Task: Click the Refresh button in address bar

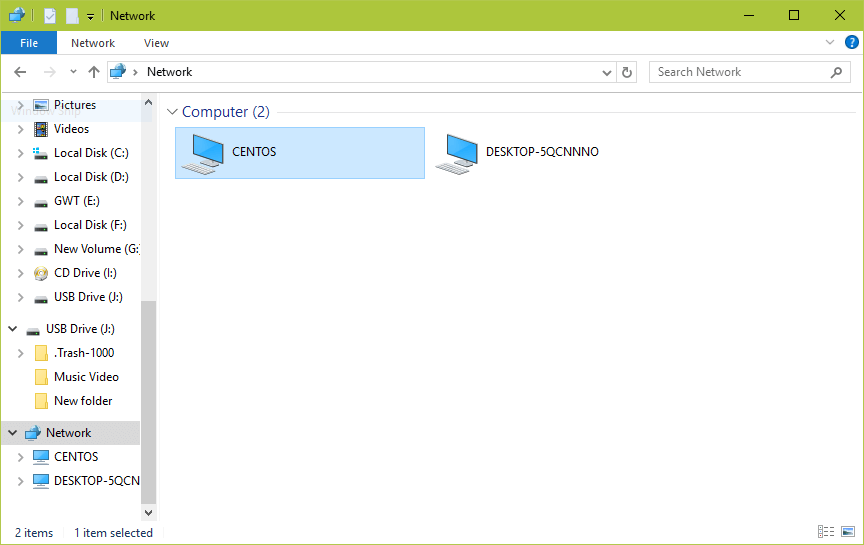Action: pyautogui.click(x=627, y=72)
